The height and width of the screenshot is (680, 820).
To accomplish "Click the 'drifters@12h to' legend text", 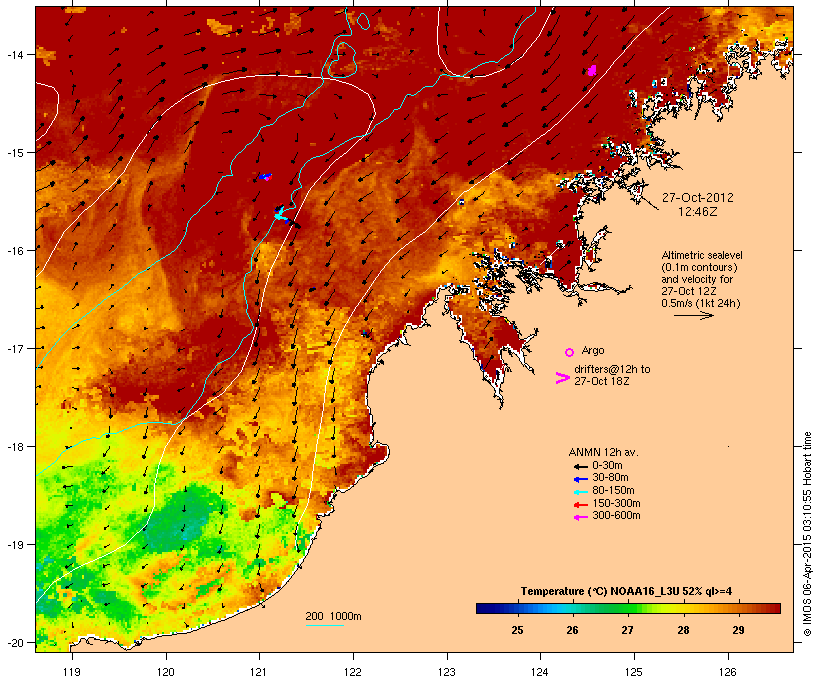I will [612, 369].
